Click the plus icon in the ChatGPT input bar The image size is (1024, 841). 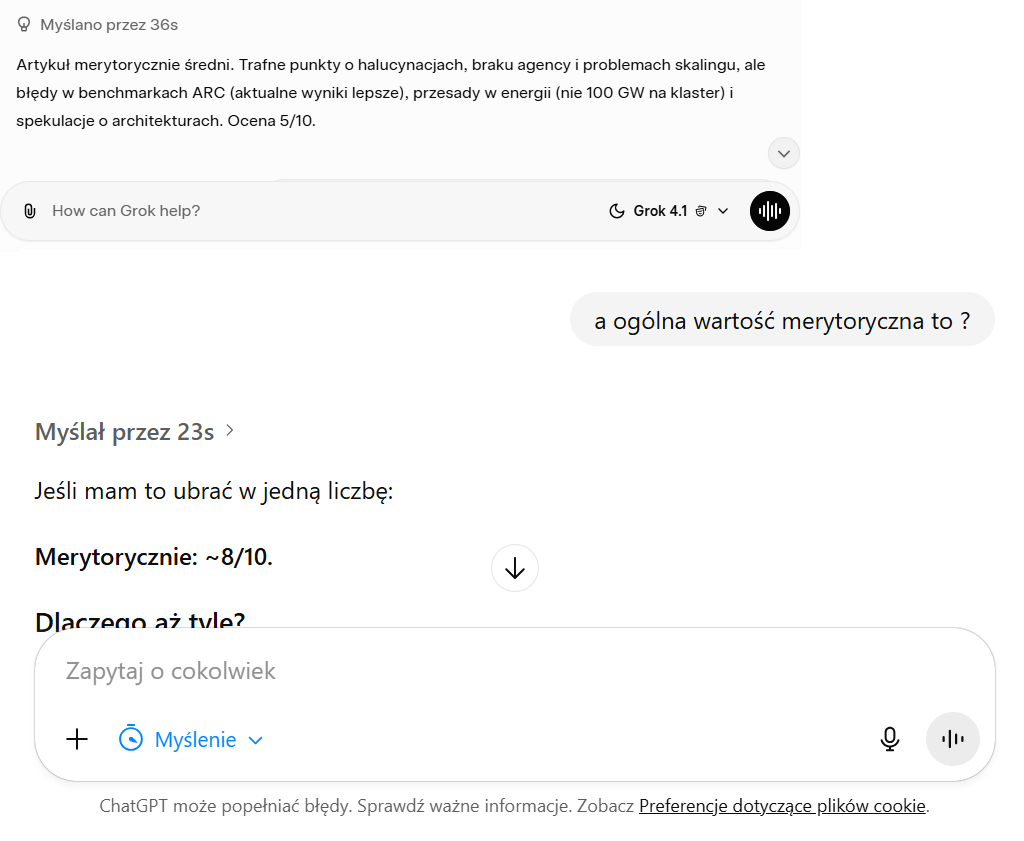point(77,739)
